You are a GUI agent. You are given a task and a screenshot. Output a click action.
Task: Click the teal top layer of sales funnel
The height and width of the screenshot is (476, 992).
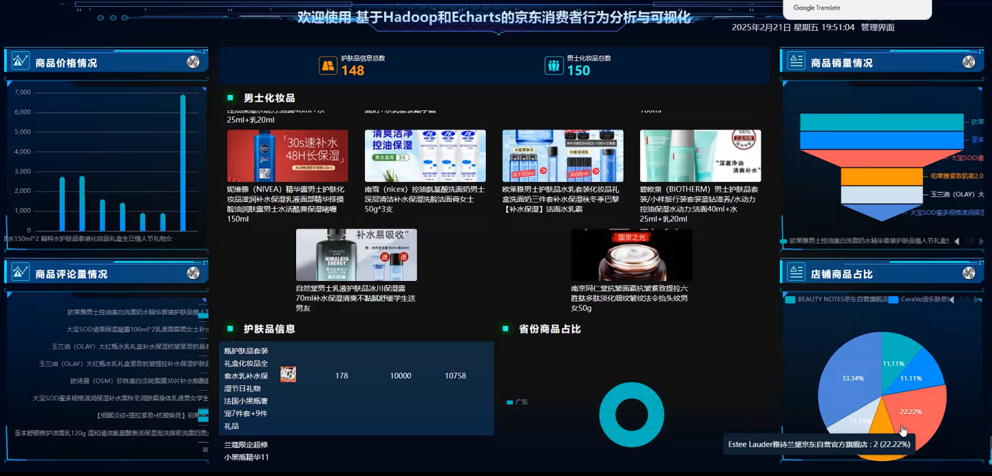[882, 122]
